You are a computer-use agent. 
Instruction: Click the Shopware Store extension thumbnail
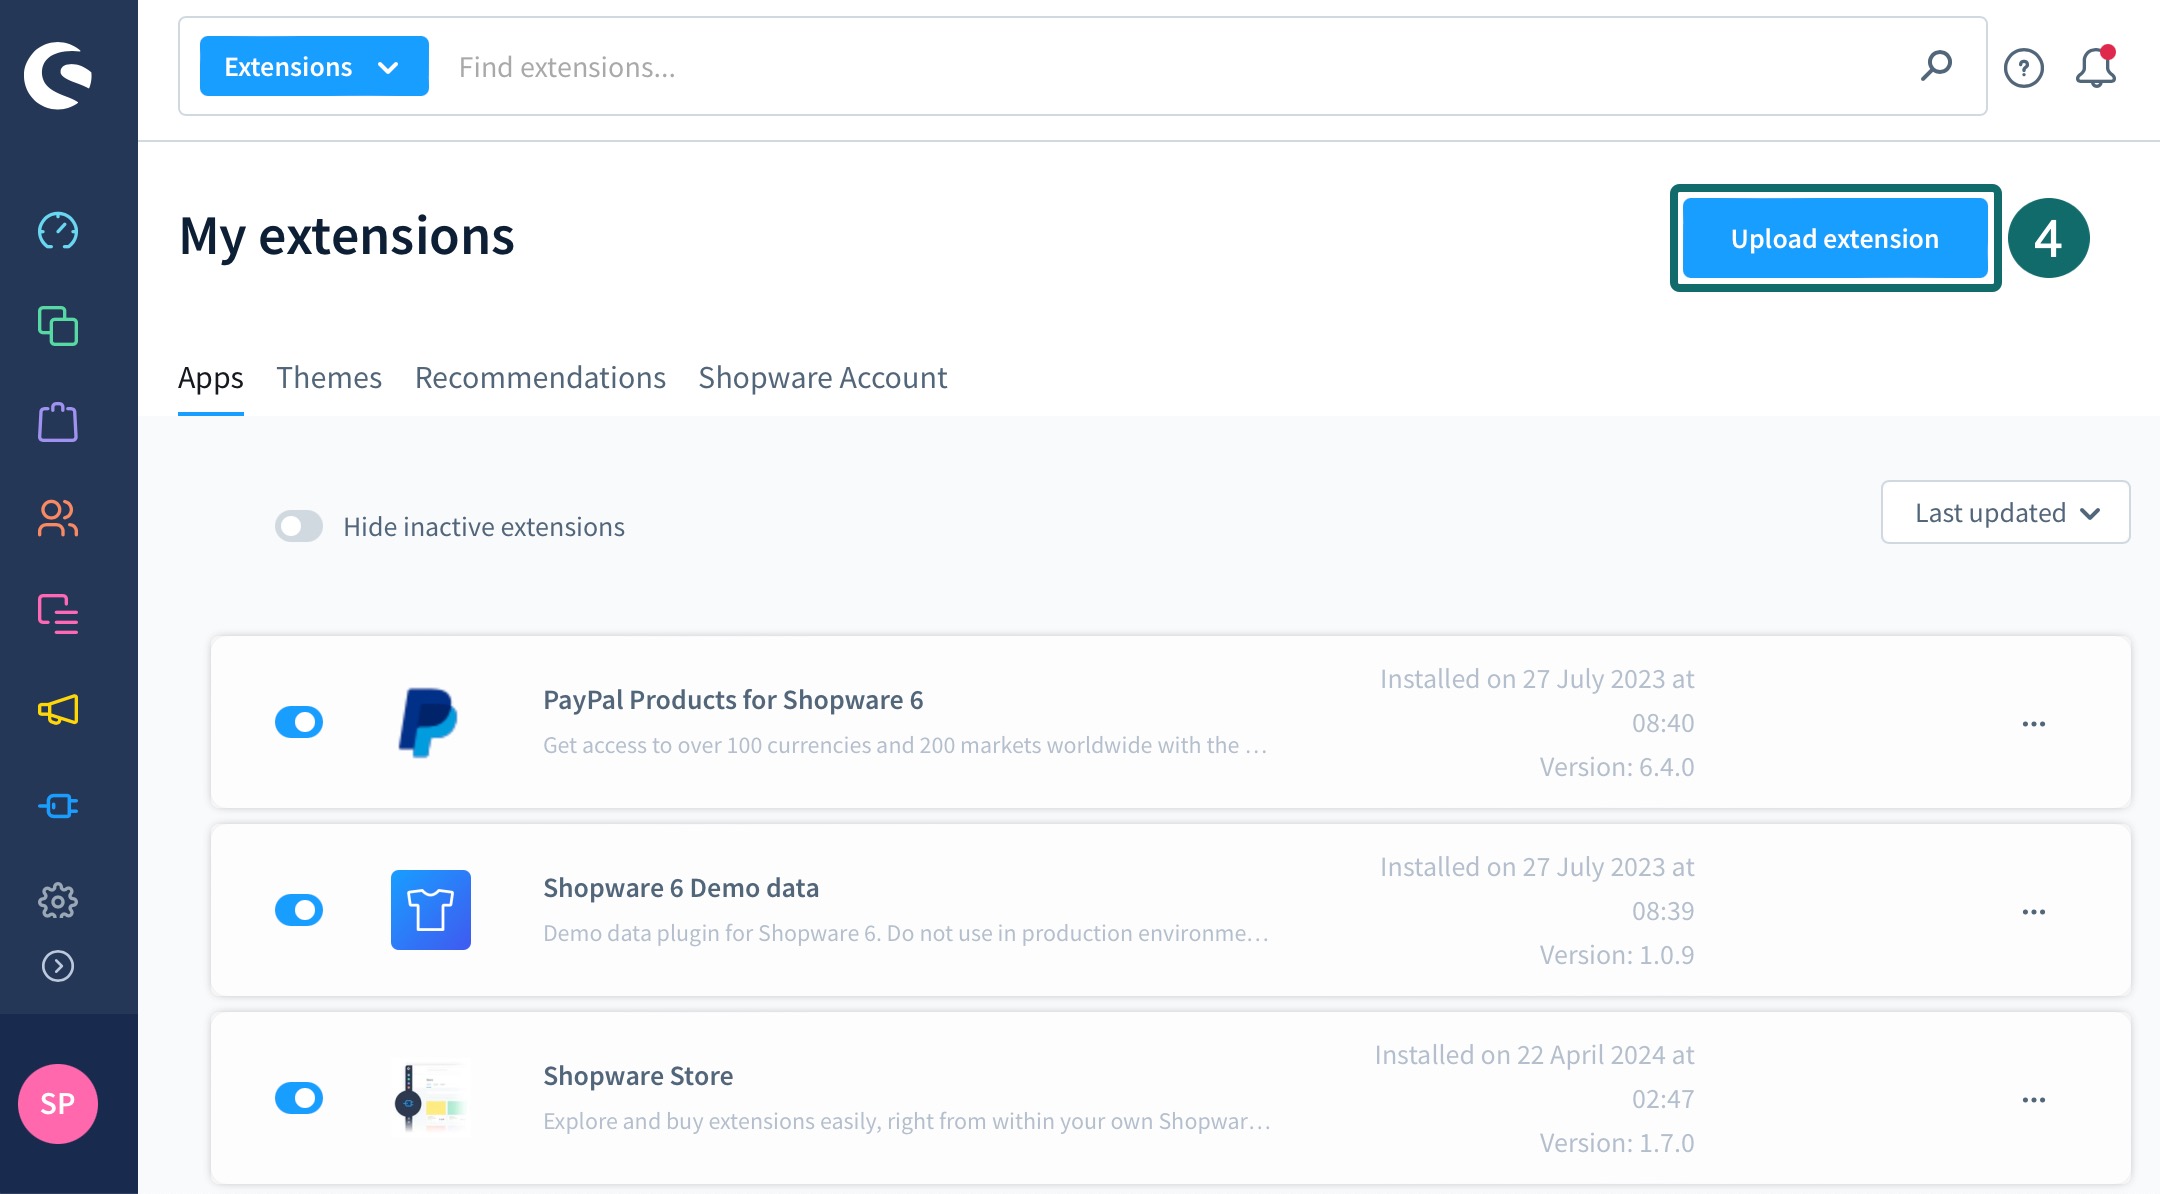pos(431,1098)
